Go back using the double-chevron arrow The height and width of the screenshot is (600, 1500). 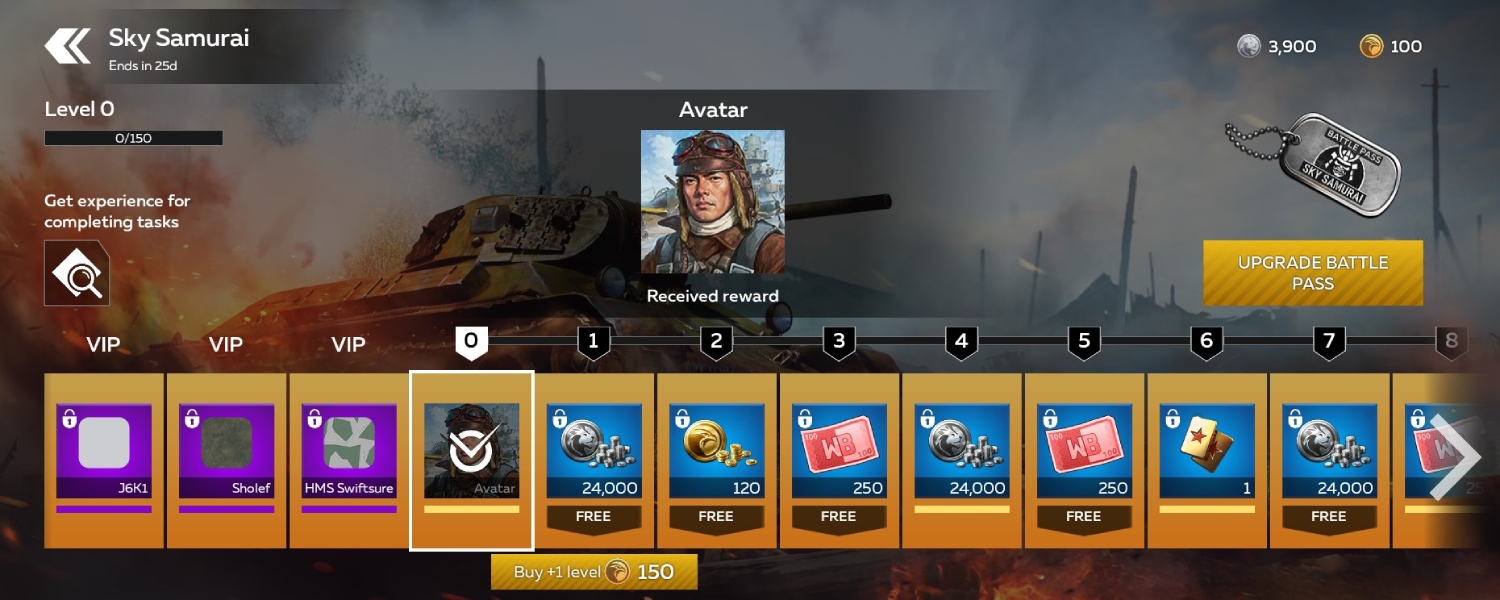[67, 46]
